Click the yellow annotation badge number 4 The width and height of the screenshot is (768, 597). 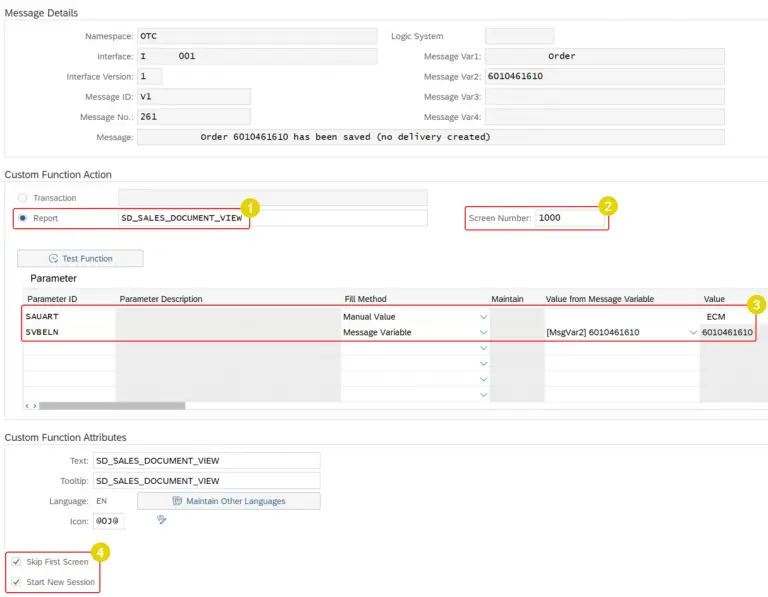click(100, 551)
